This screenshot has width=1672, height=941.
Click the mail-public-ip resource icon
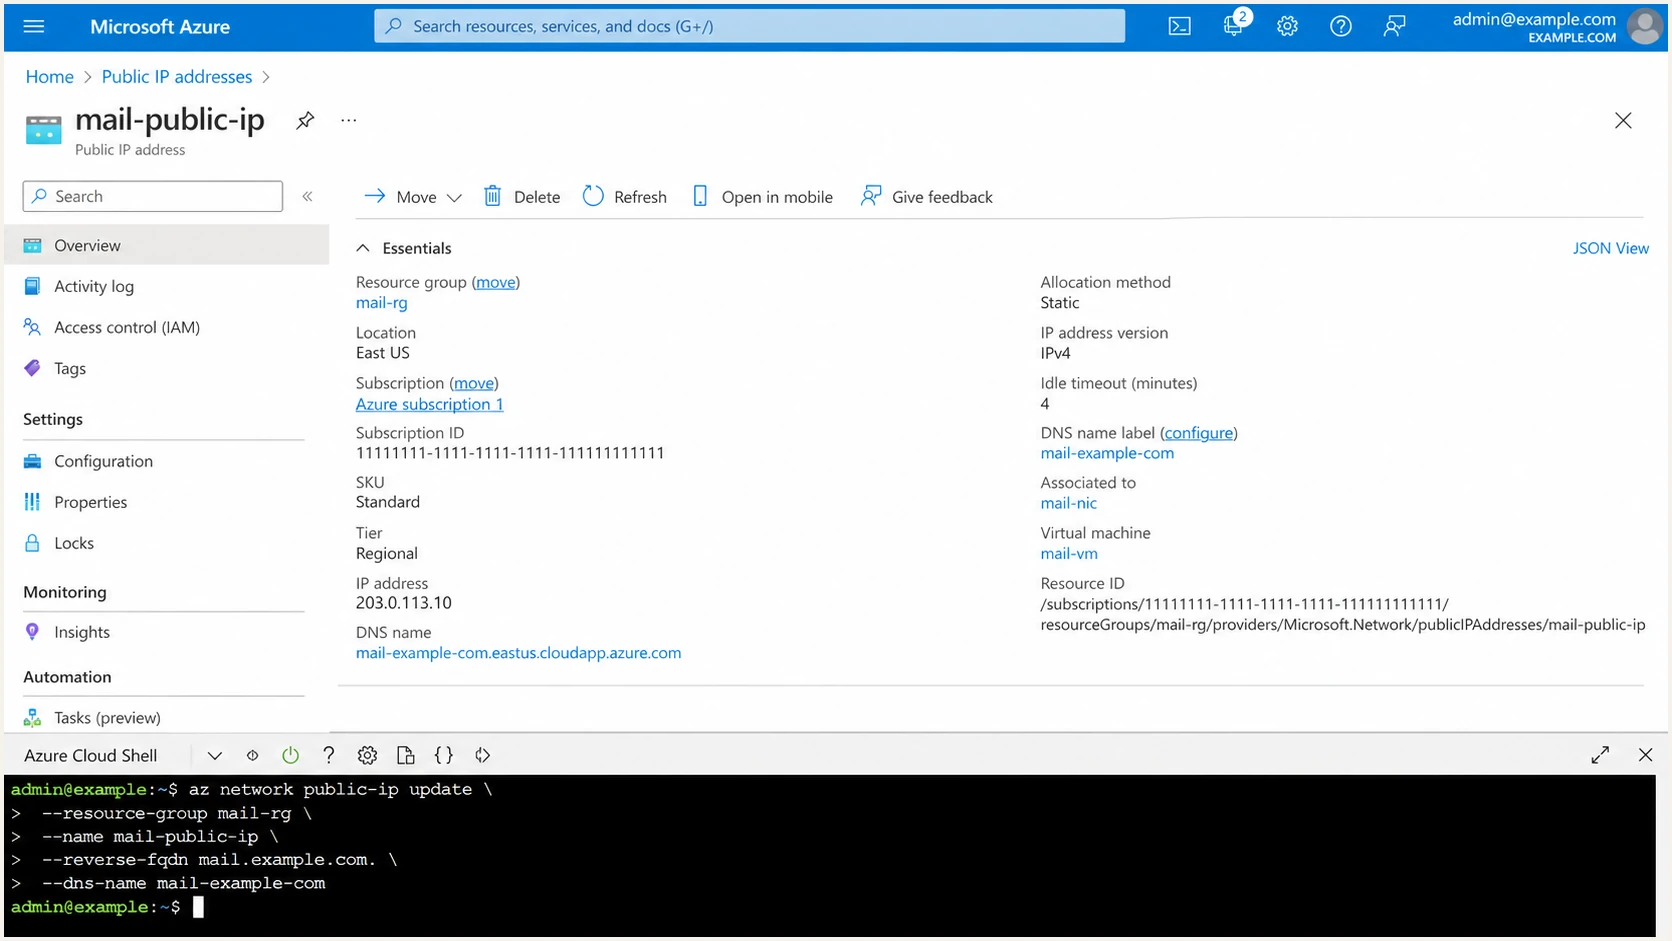43,130
